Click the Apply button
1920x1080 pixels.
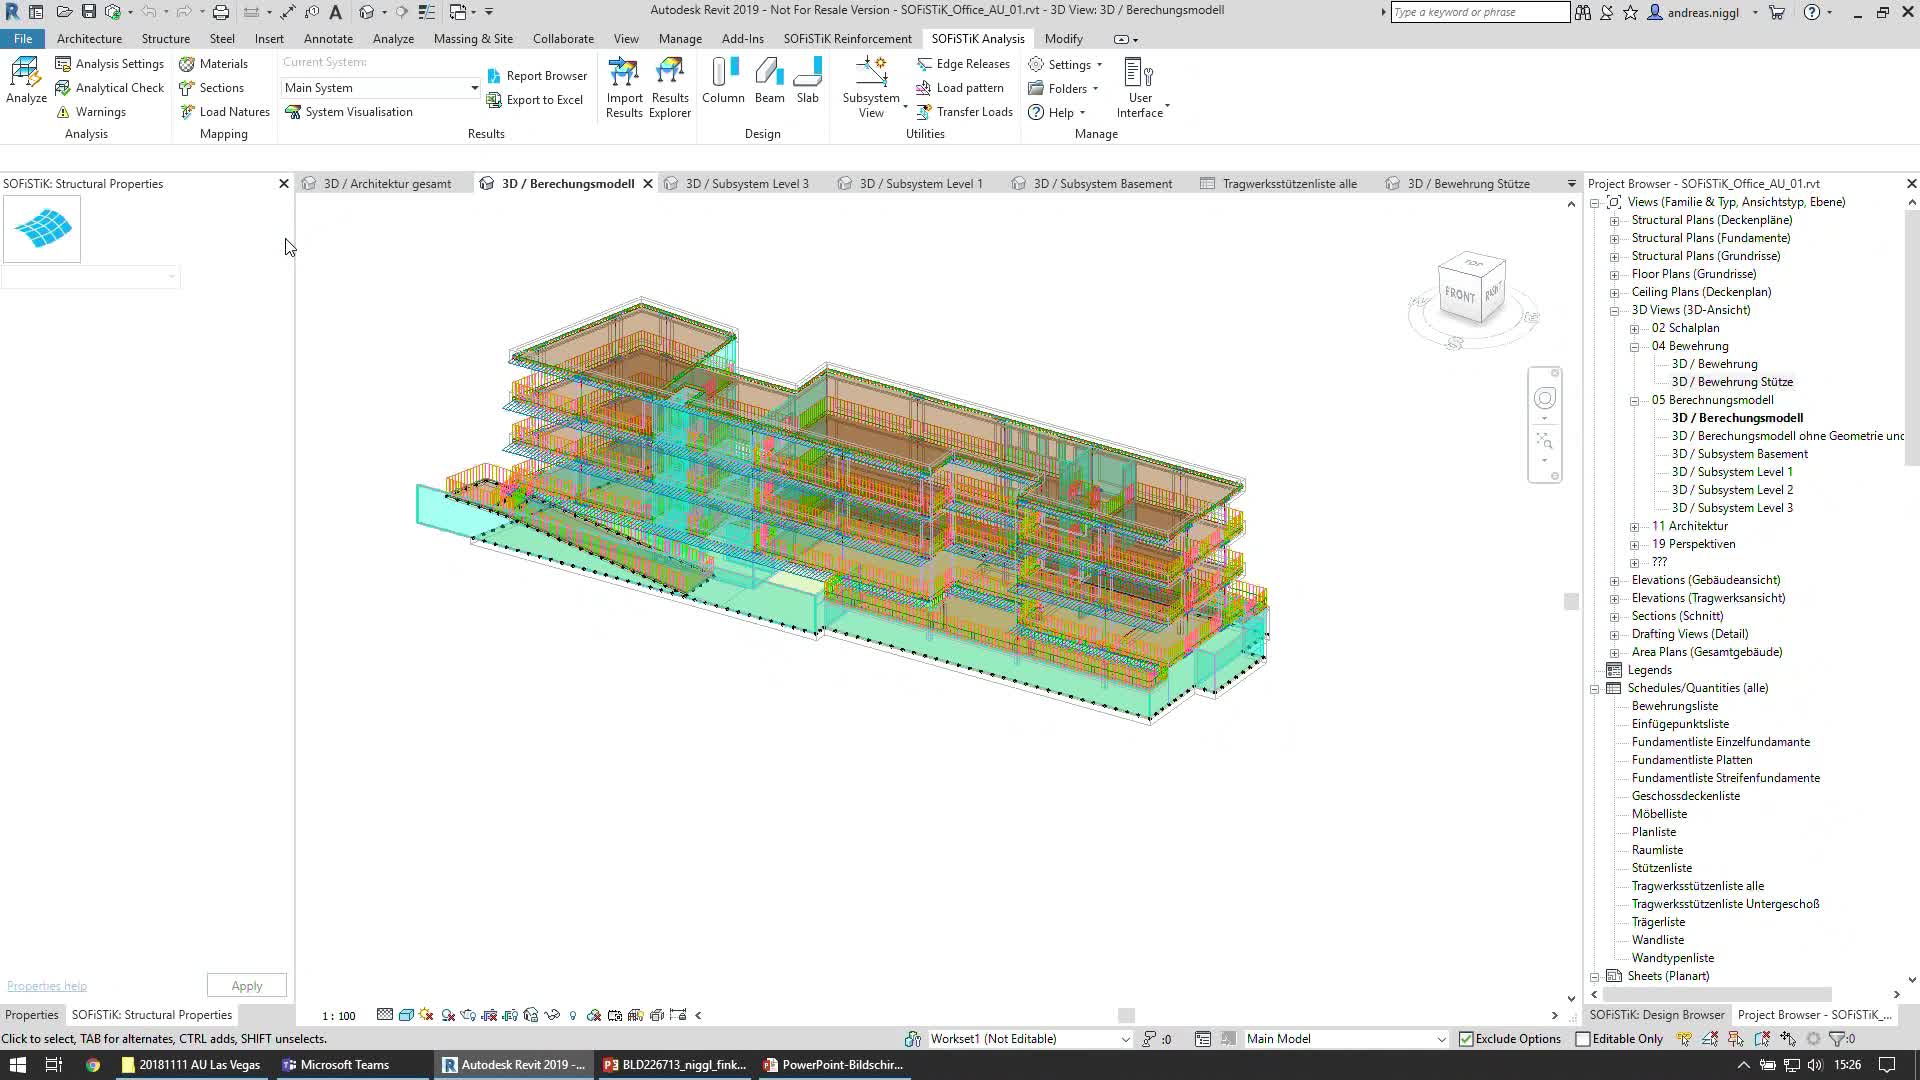tap(247, 986)
